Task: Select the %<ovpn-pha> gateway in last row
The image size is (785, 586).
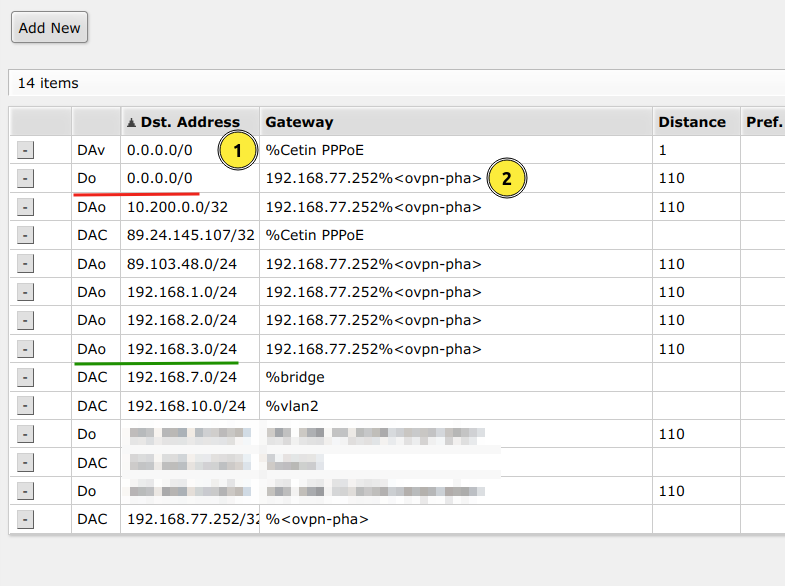Action: [317, 519]
